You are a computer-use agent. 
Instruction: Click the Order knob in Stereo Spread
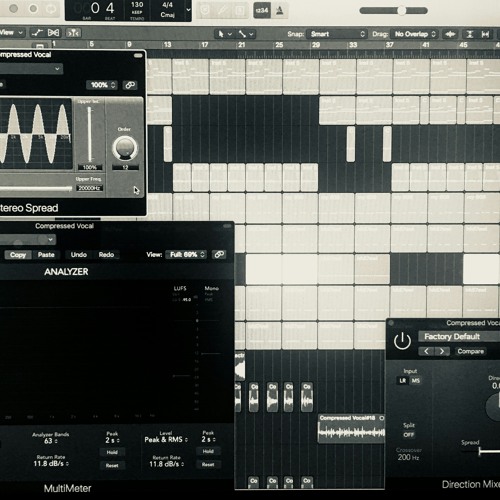(125, 148)
